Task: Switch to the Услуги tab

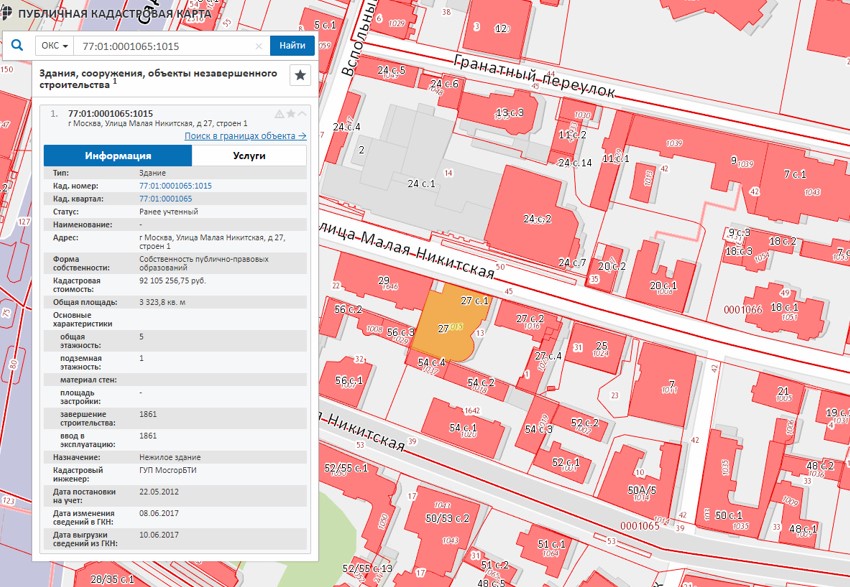Action: pos(249,156)
